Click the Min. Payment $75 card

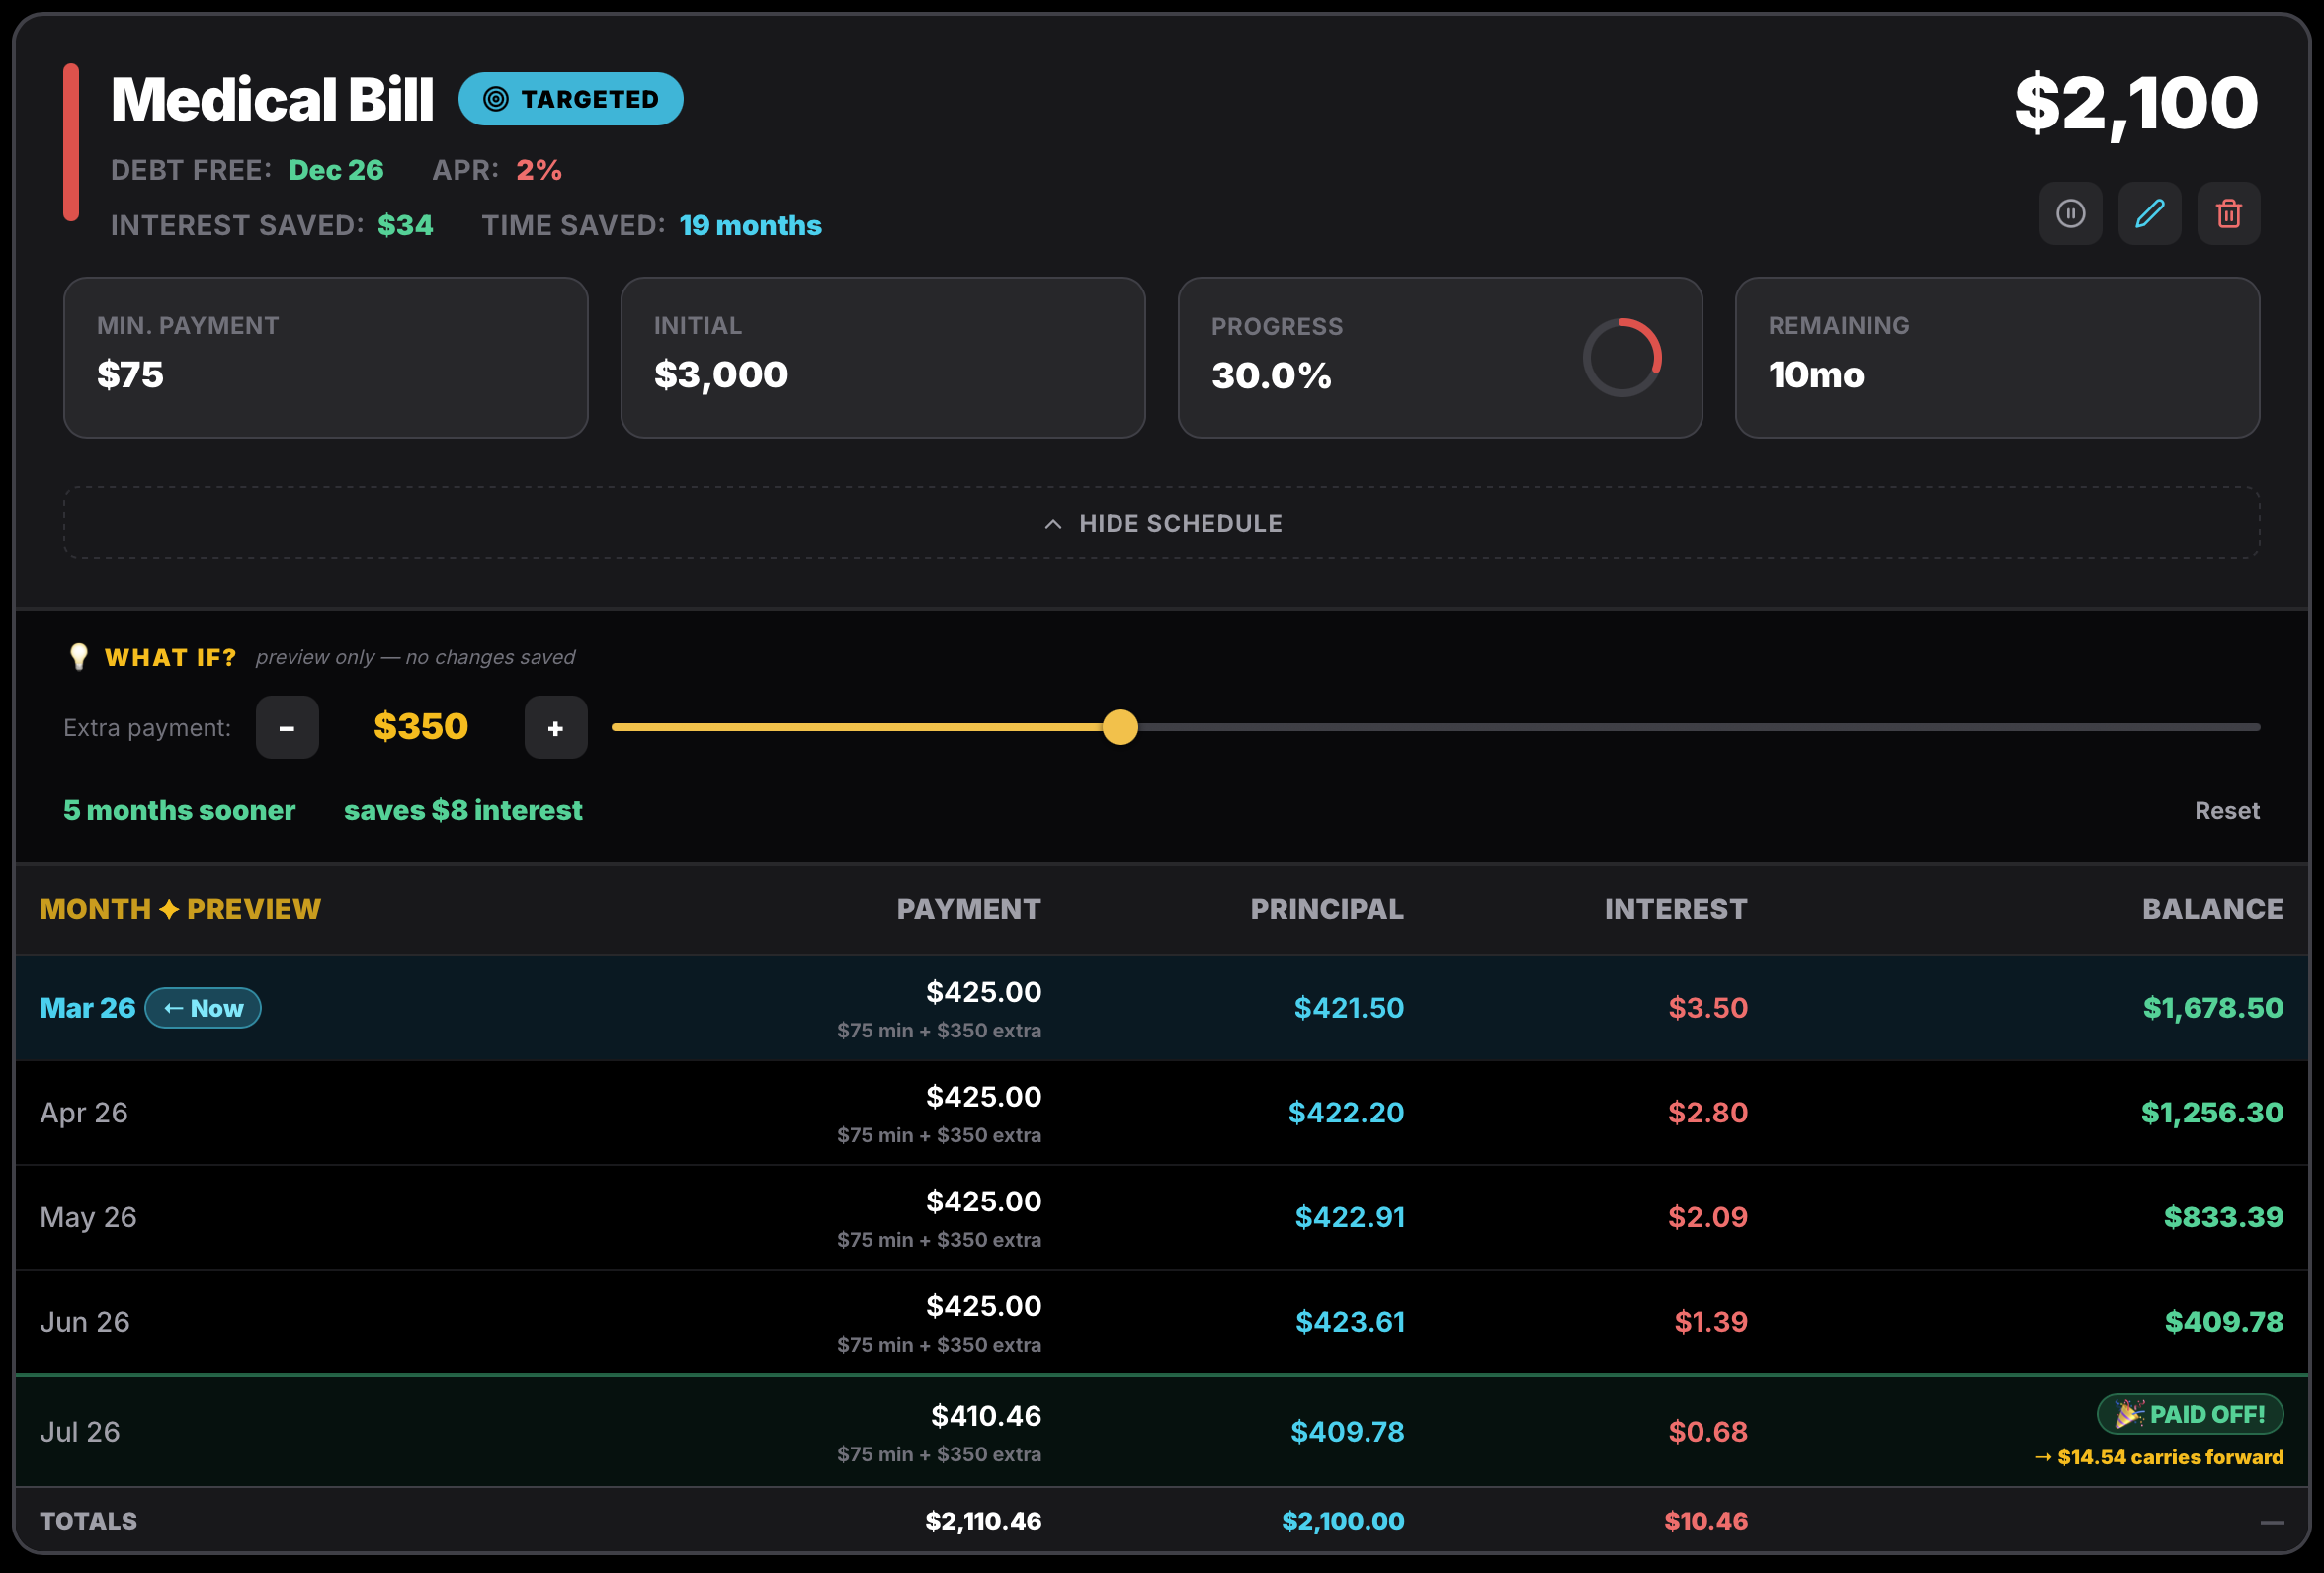click(x=325, y=357)
